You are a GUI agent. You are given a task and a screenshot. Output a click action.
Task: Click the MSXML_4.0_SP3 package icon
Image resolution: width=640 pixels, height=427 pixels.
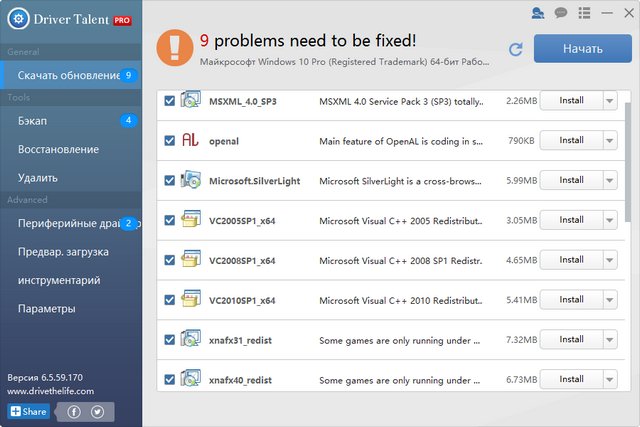coord(191,100)
